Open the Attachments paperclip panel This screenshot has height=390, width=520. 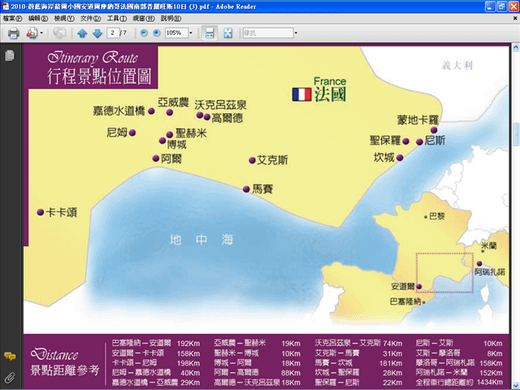tap(10, 378)
